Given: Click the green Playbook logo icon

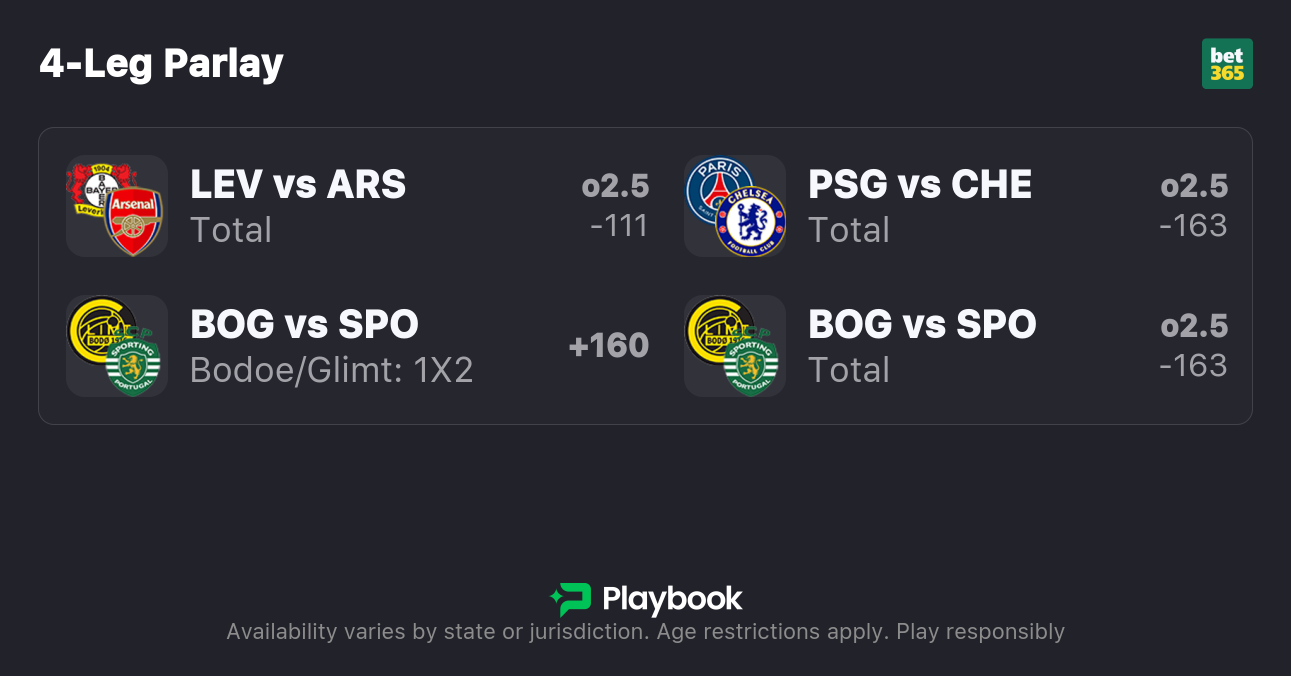Looking at the screenshot, I should tap(570, 599).
